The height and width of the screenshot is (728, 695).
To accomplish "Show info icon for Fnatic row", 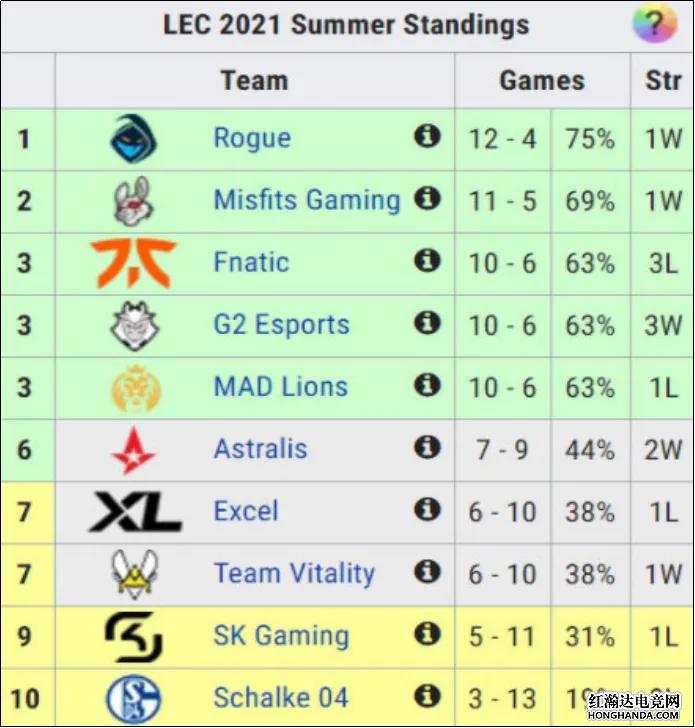I will pos(427,260).
